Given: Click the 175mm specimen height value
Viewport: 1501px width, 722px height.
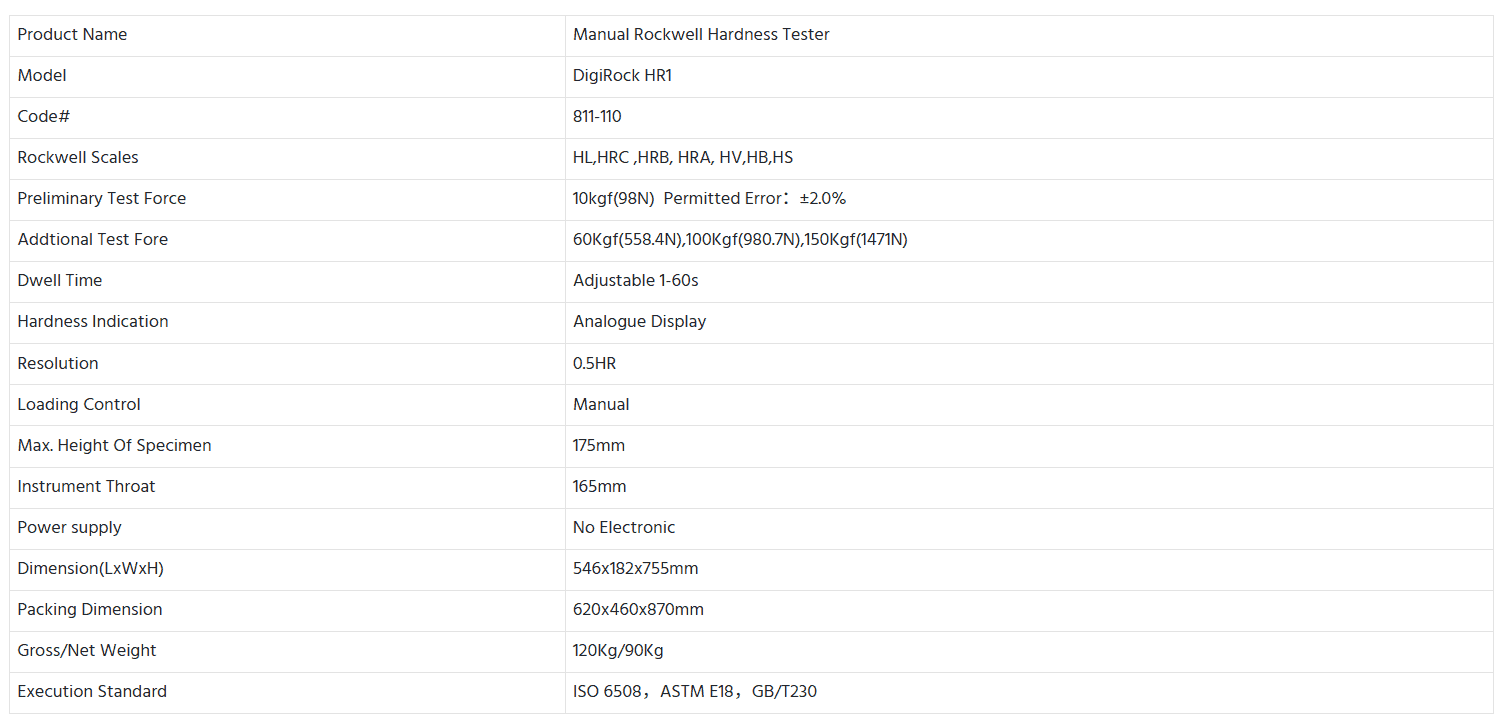Looking at the screenshot, I should point(599,446).
